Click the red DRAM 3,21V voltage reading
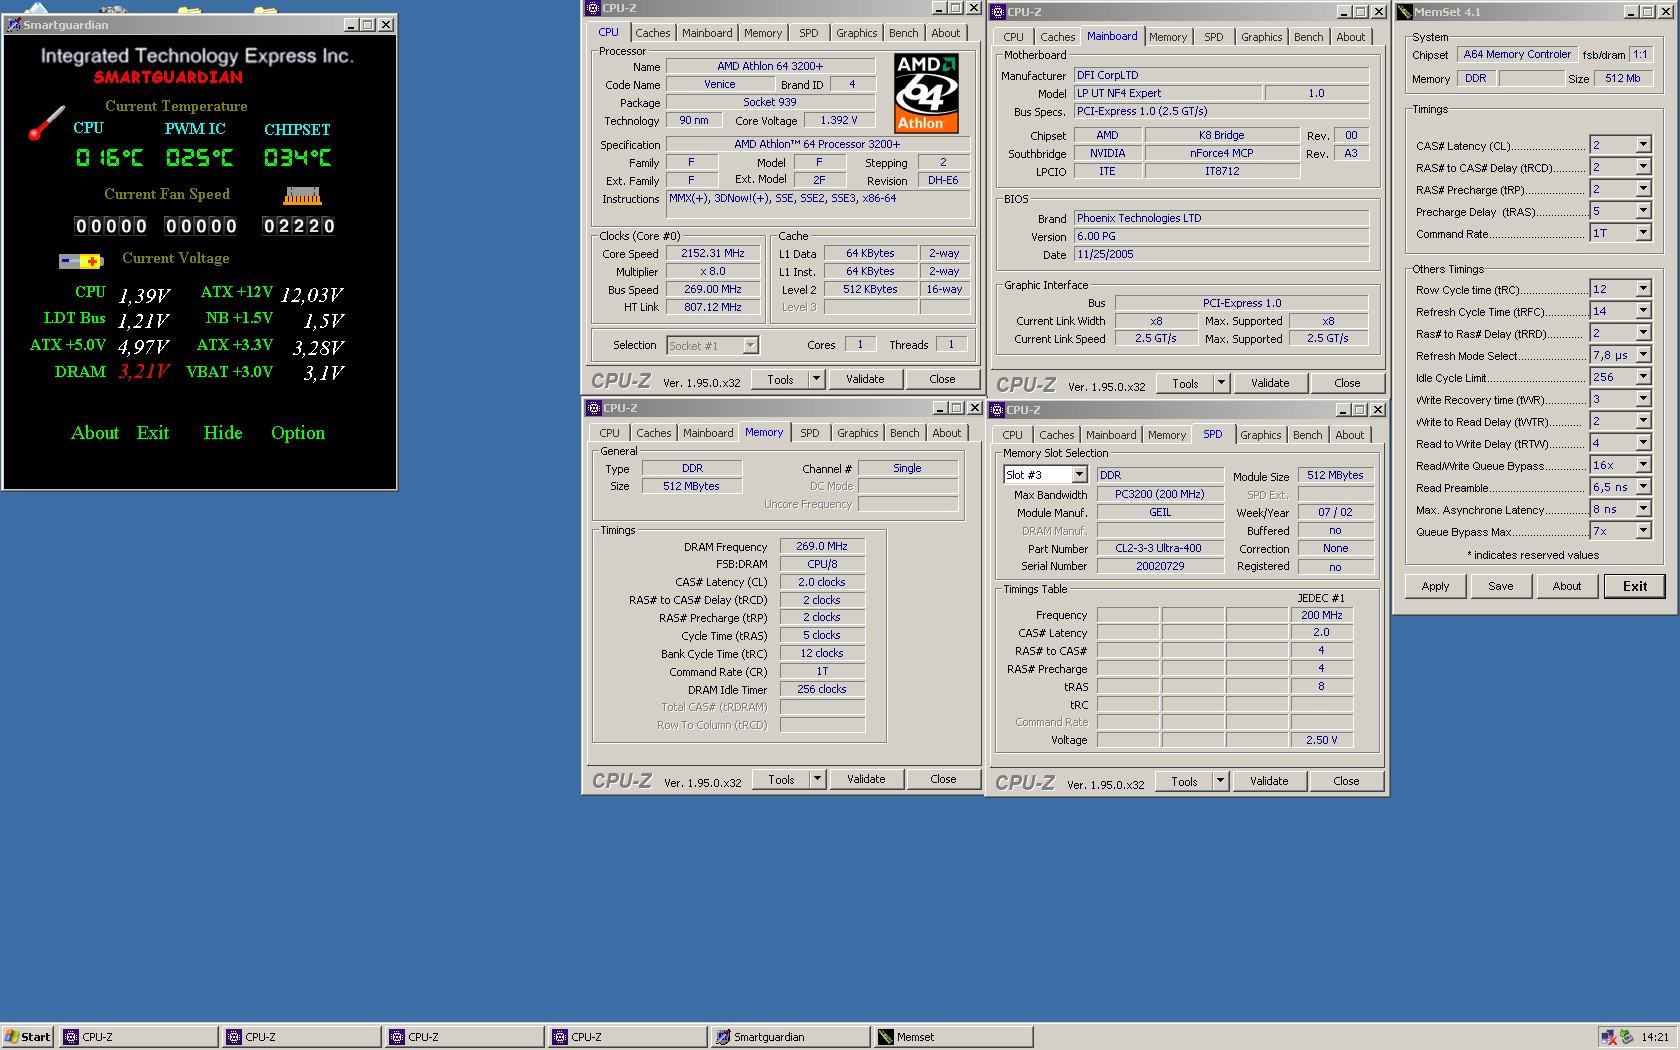 (144, 371)
